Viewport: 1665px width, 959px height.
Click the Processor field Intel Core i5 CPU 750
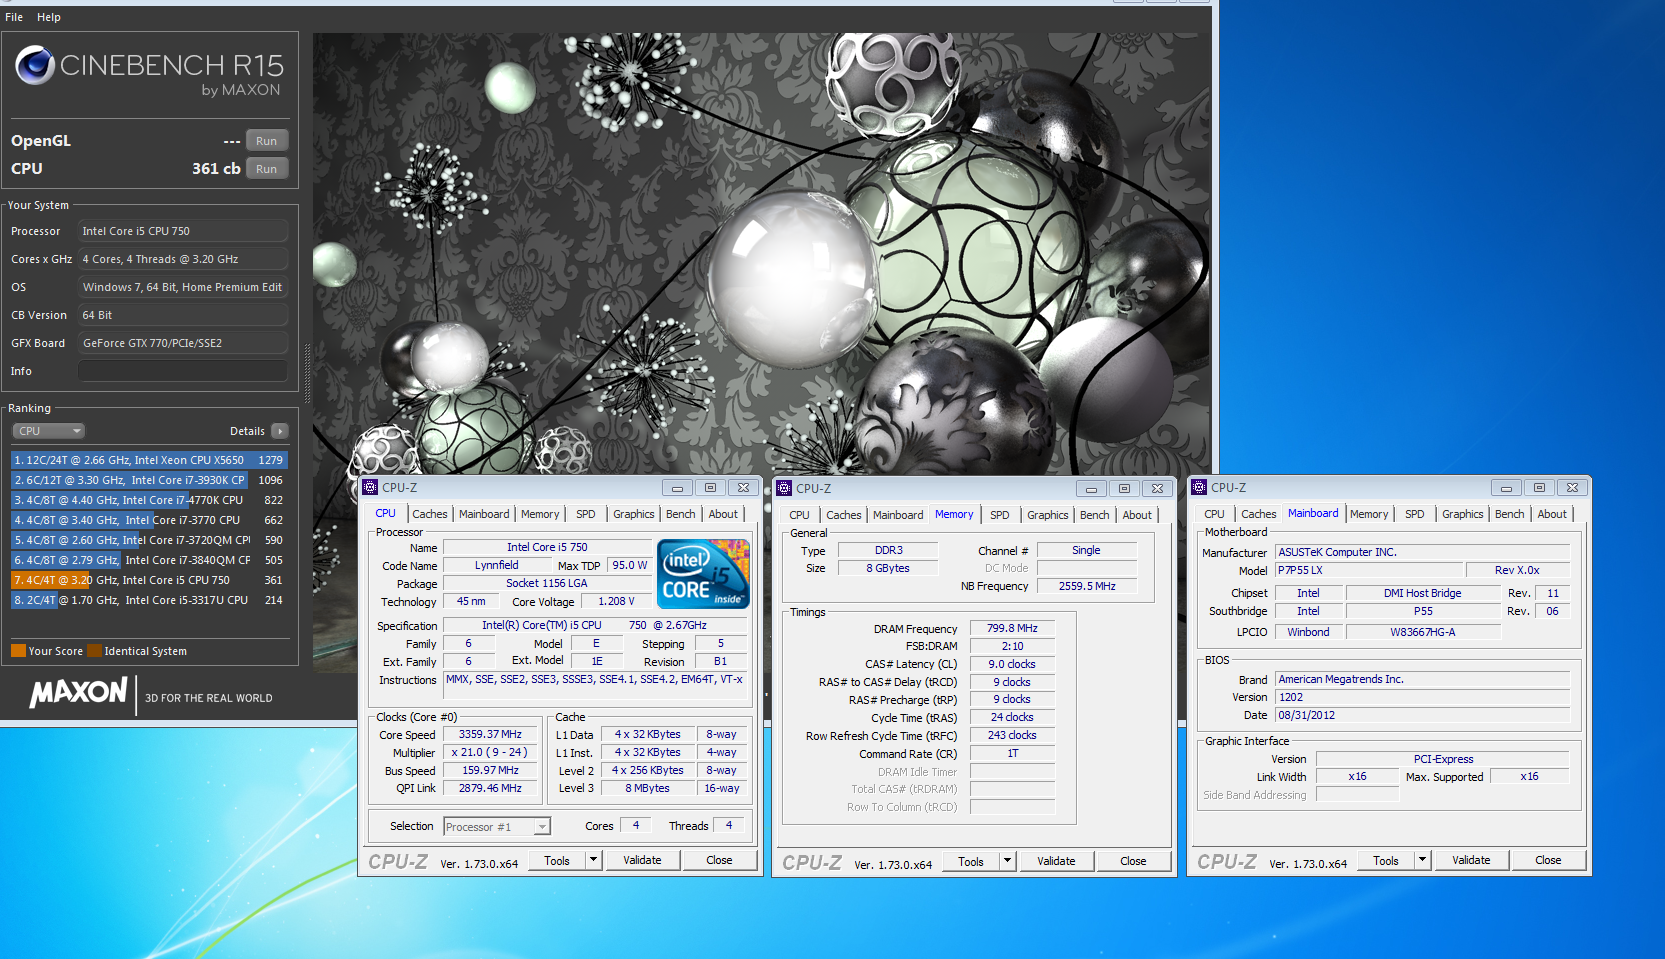pyautogui.click(x=183, y=231)
